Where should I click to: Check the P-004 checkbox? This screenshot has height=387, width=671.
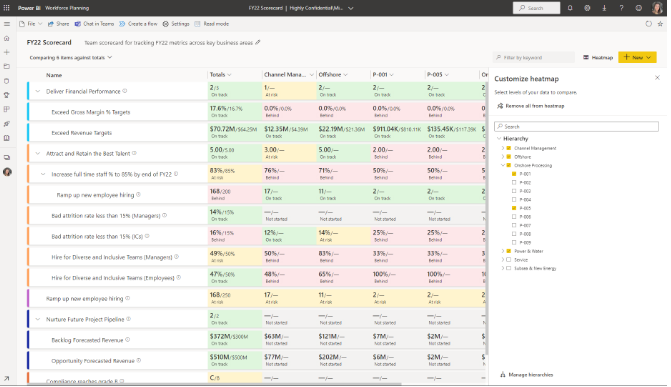pos(514,199)
